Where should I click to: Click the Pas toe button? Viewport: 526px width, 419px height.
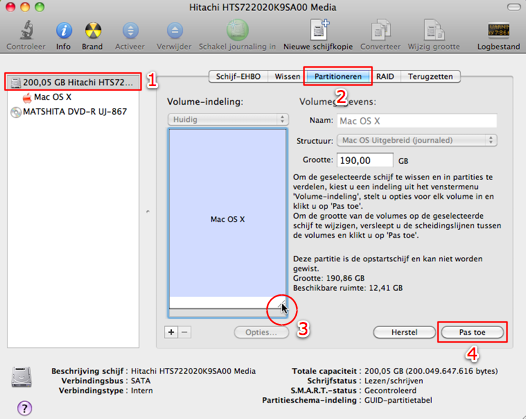472,332
